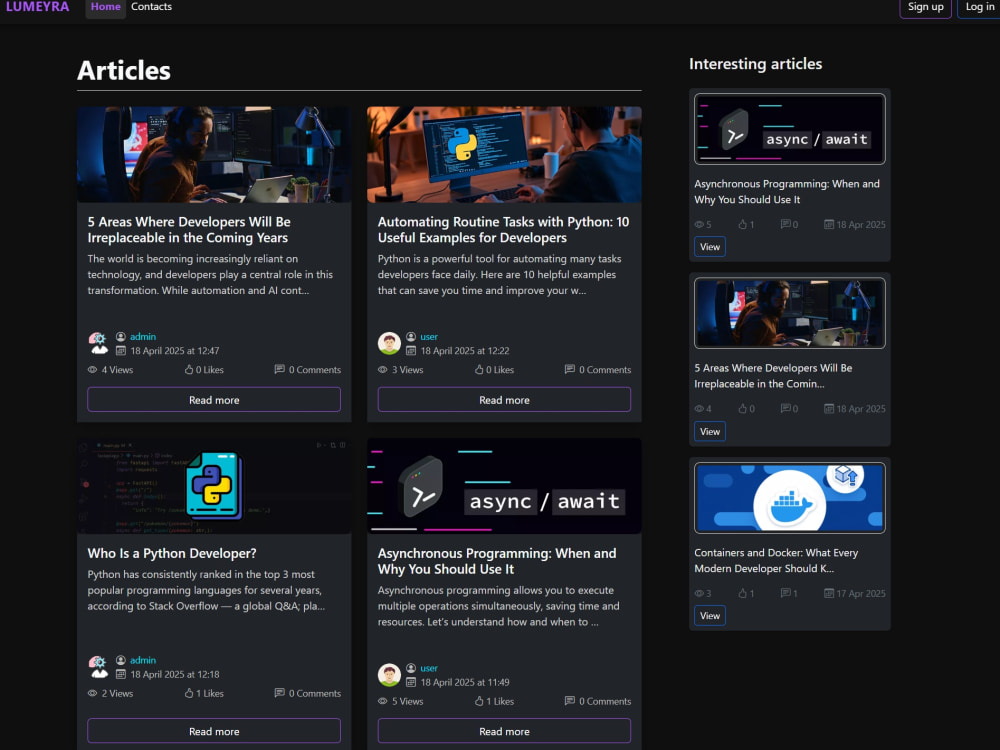Click Read more on 'Automating Routine Tasks' card
The width and height of the screenshot is (1000, 750).
click(504, 400)
